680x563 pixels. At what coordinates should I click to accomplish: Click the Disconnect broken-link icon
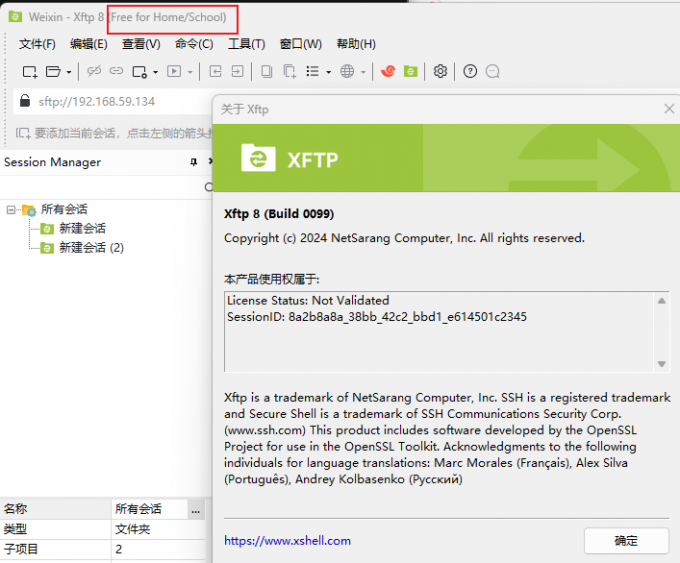click(94, 71)
